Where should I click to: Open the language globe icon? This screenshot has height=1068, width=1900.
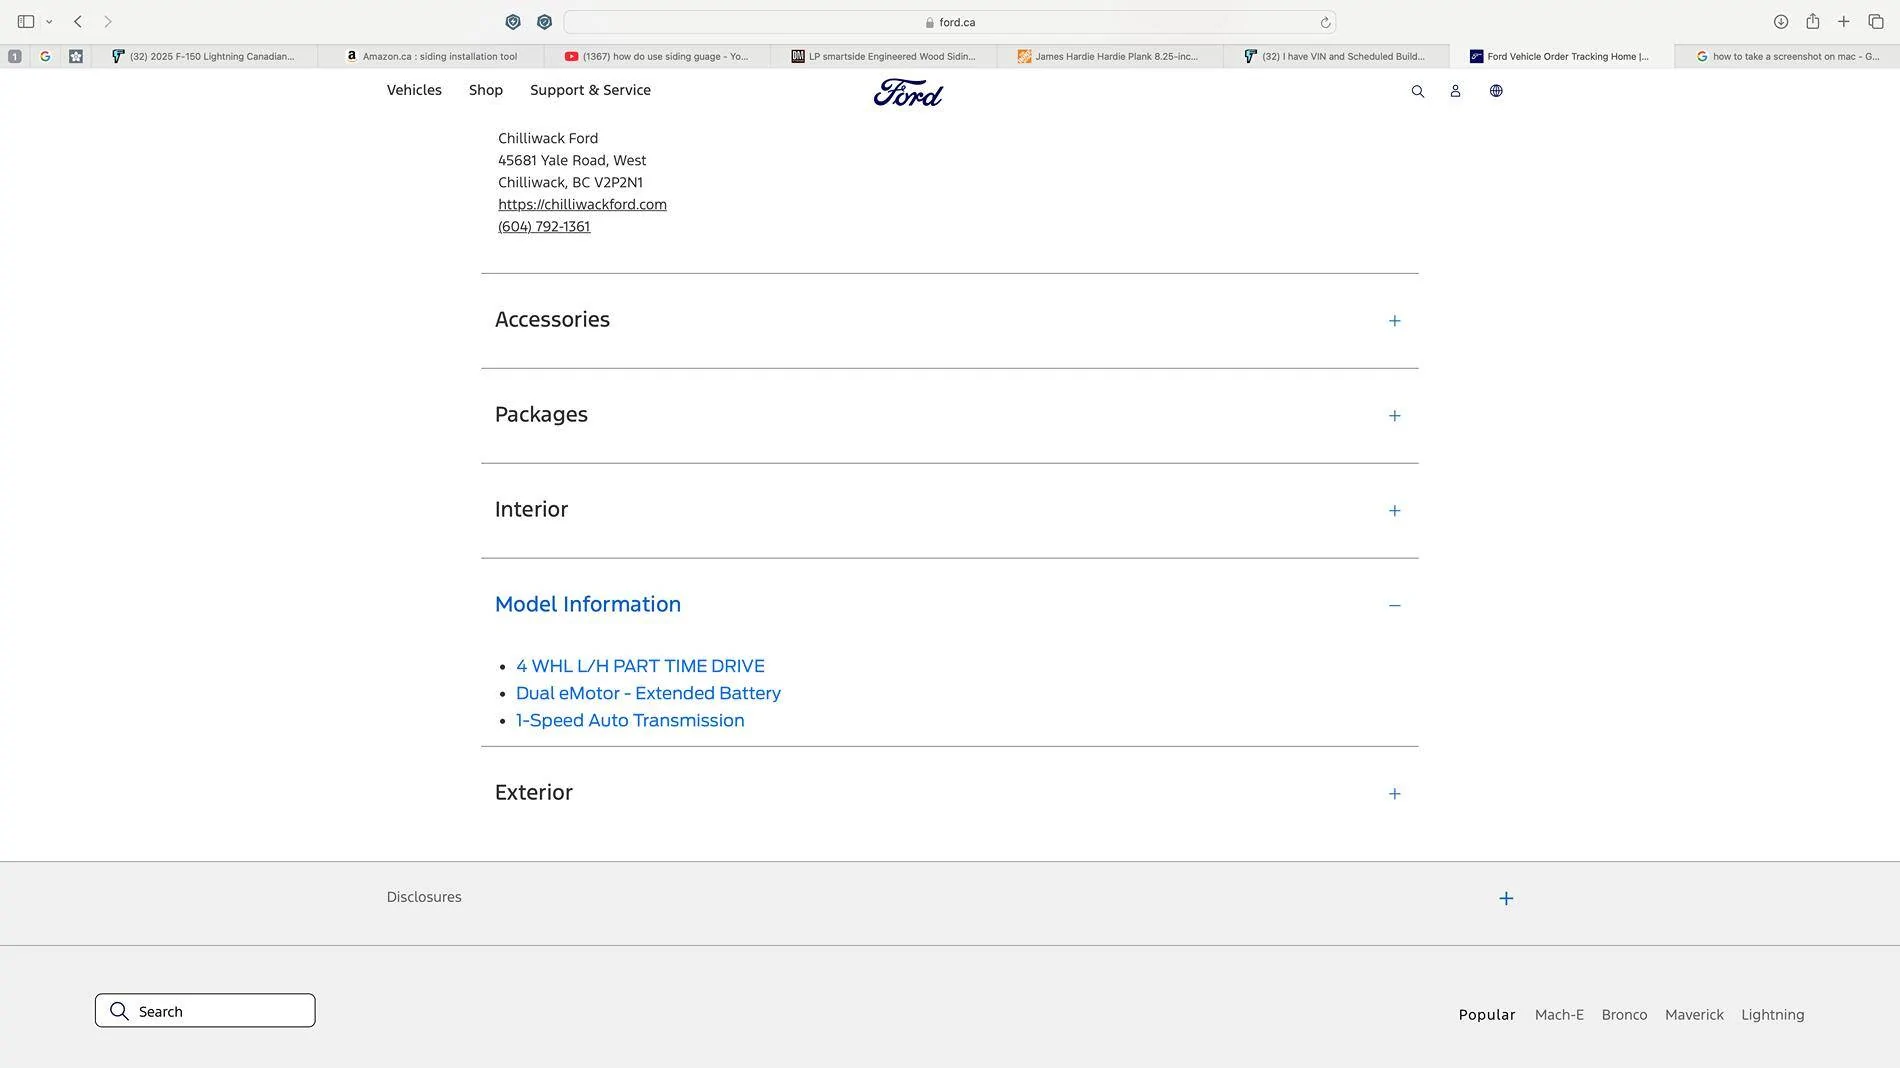tap(1496, 91)
